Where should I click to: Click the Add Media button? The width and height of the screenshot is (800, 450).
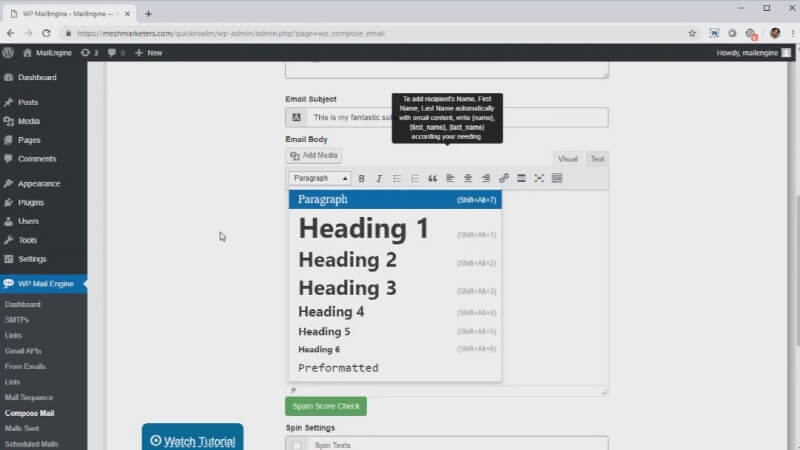click(x=314, y=156)
